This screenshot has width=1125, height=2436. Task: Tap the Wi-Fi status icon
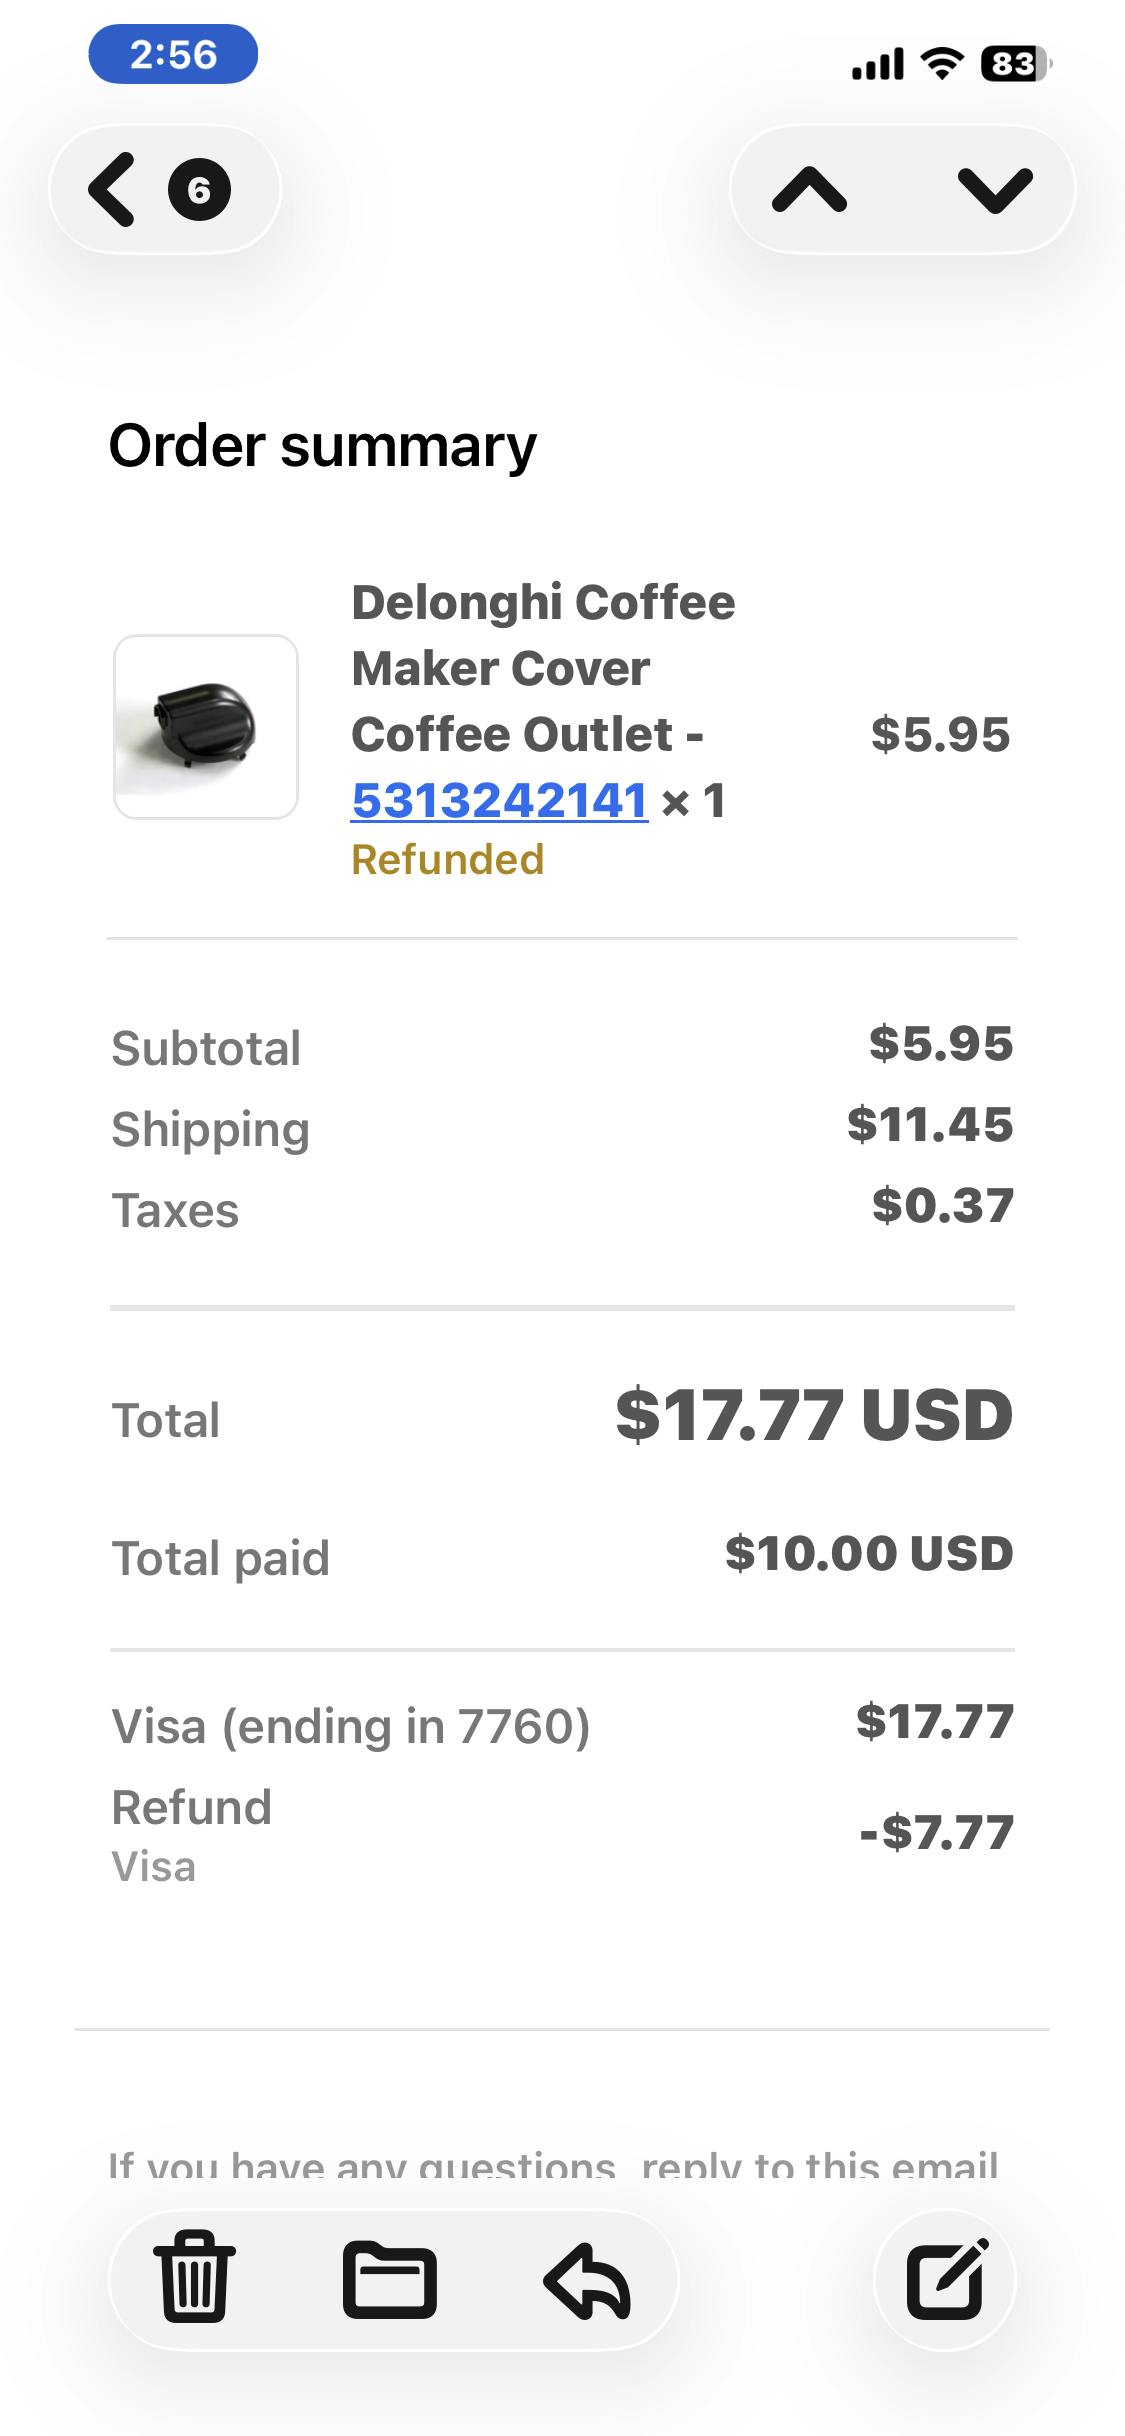tap(940, 64)
